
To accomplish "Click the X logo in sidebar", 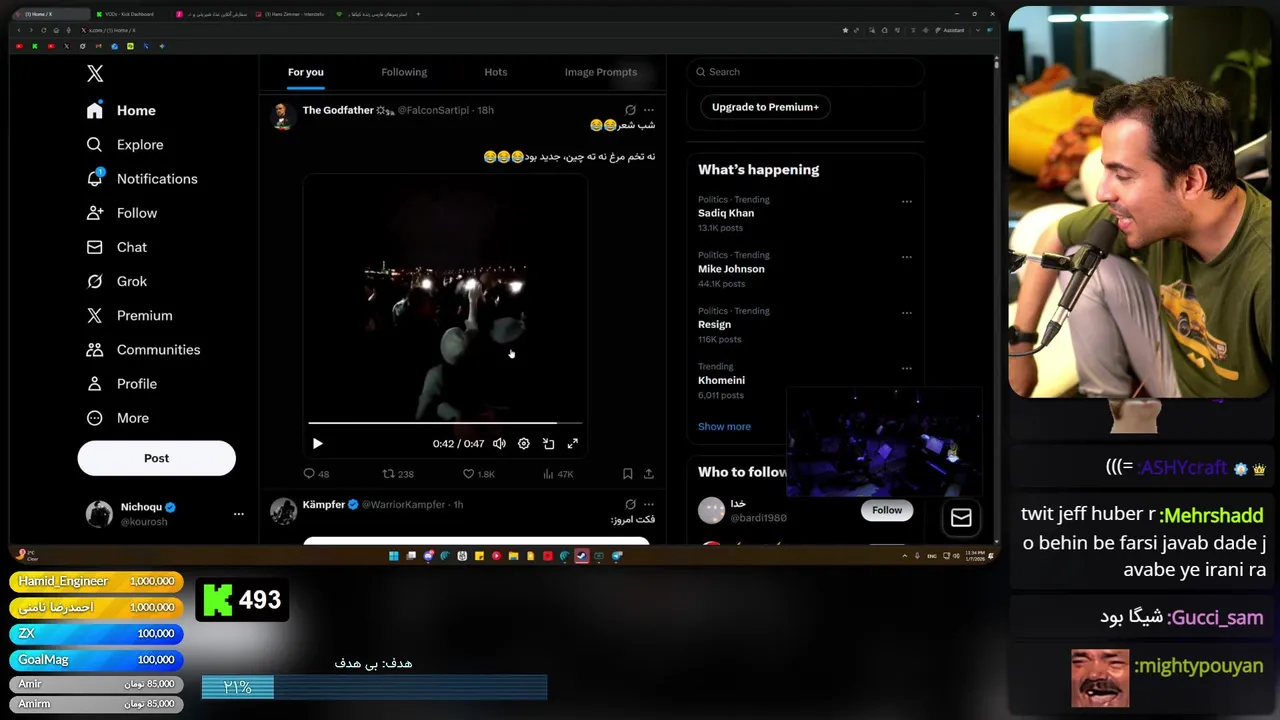I will pyautogui.click(x=95, y=73).
